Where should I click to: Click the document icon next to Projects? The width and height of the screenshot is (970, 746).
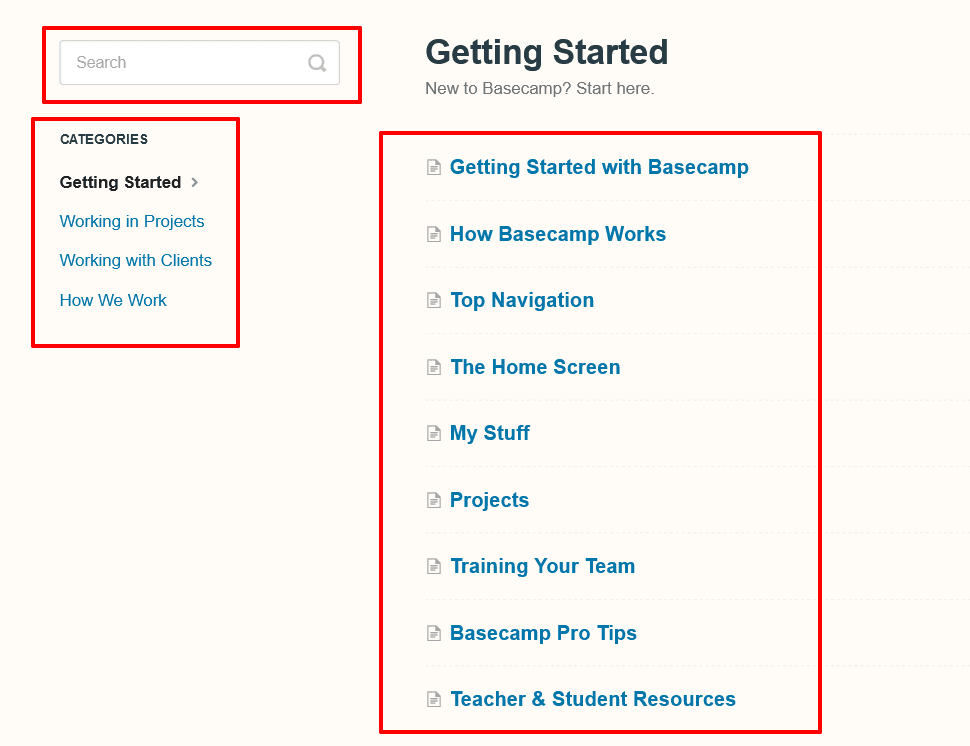[x=434, y=500]
